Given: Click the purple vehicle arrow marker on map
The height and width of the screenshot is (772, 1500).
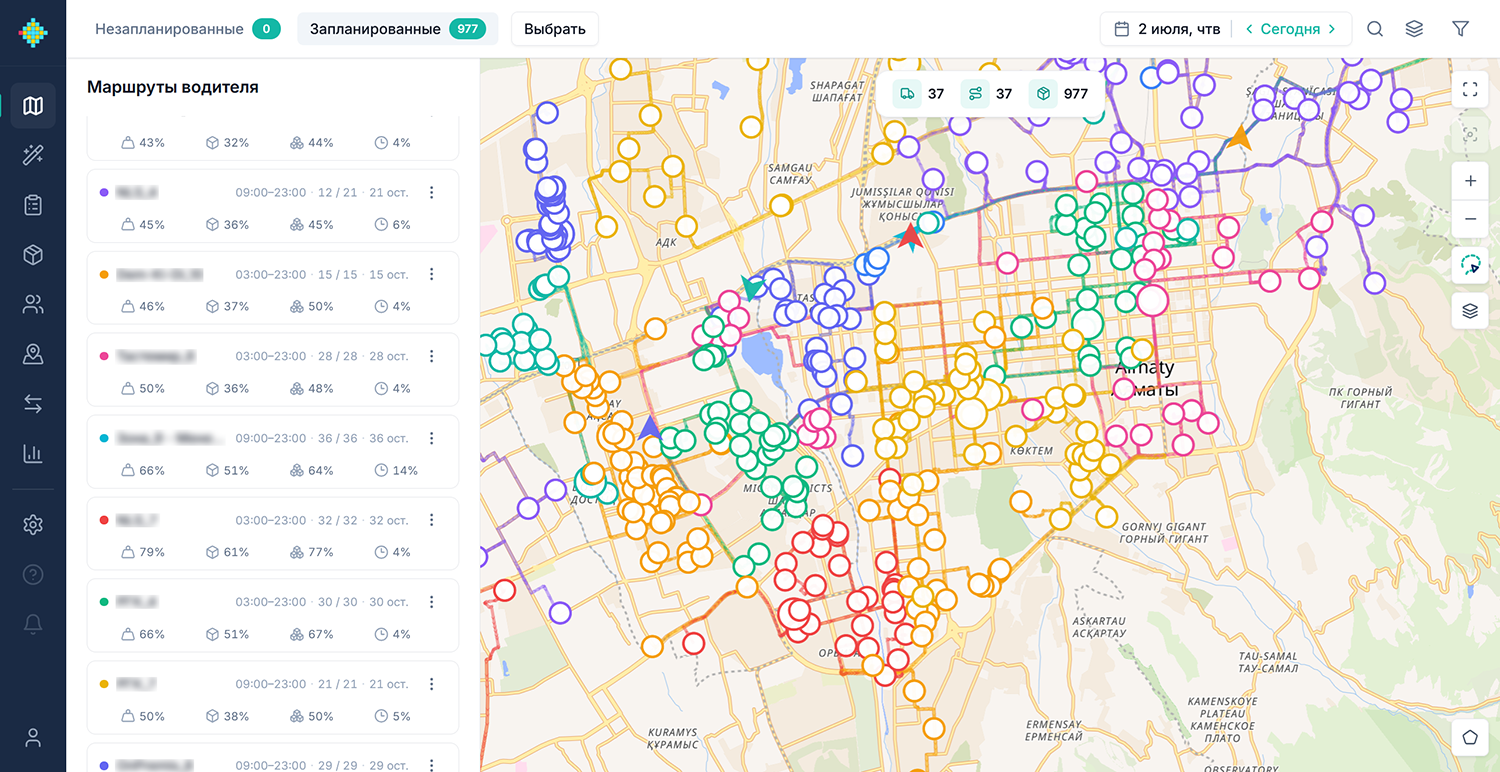Looking at the screenshot, I should [x=649, y=428].
